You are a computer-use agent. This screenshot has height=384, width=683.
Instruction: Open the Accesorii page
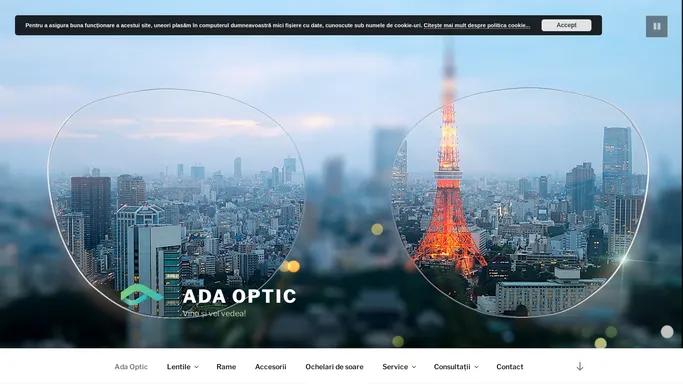(270, 367)
